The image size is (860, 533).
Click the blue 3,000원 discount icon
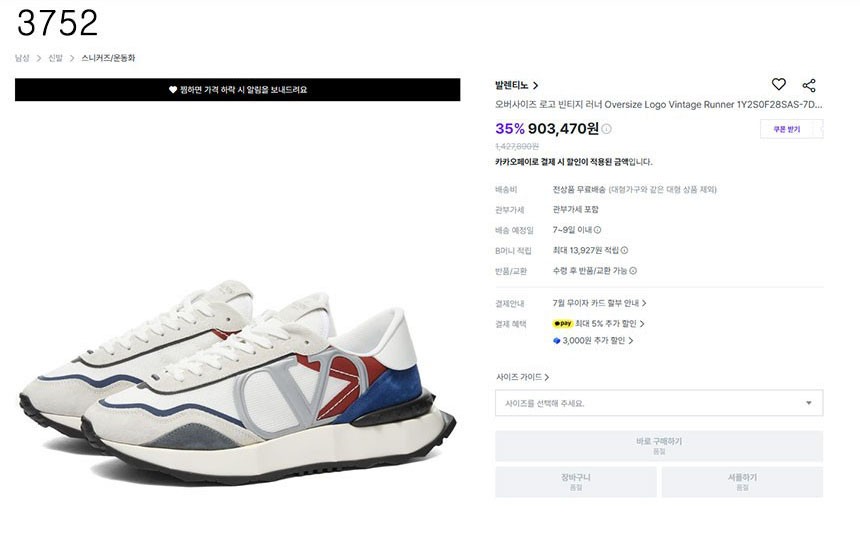557,340
